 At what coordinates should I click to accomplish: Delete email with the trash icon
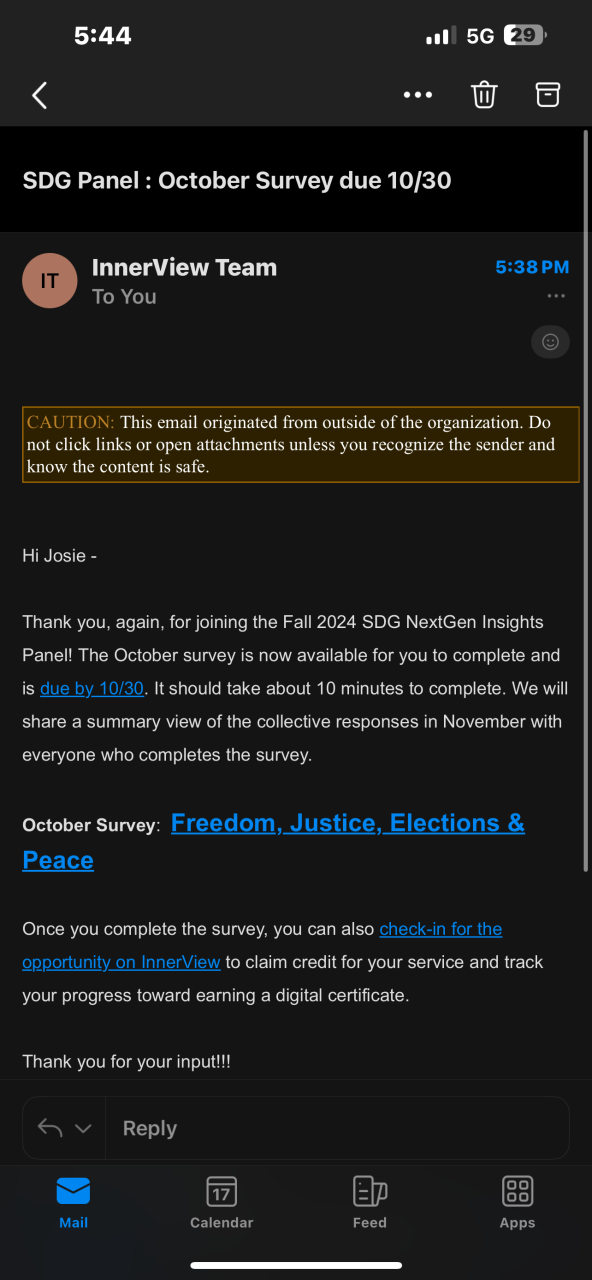coord(484,95)
